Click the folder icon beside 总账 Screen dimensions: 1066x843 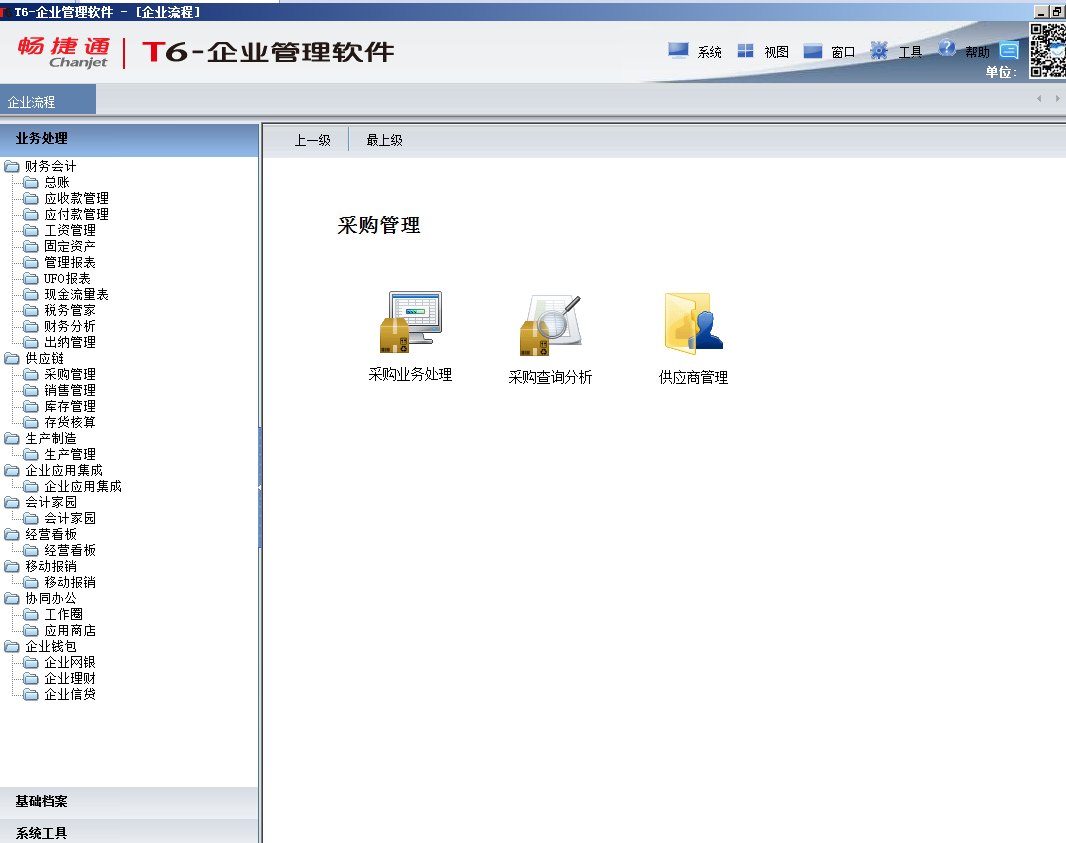tap(31, 182)
